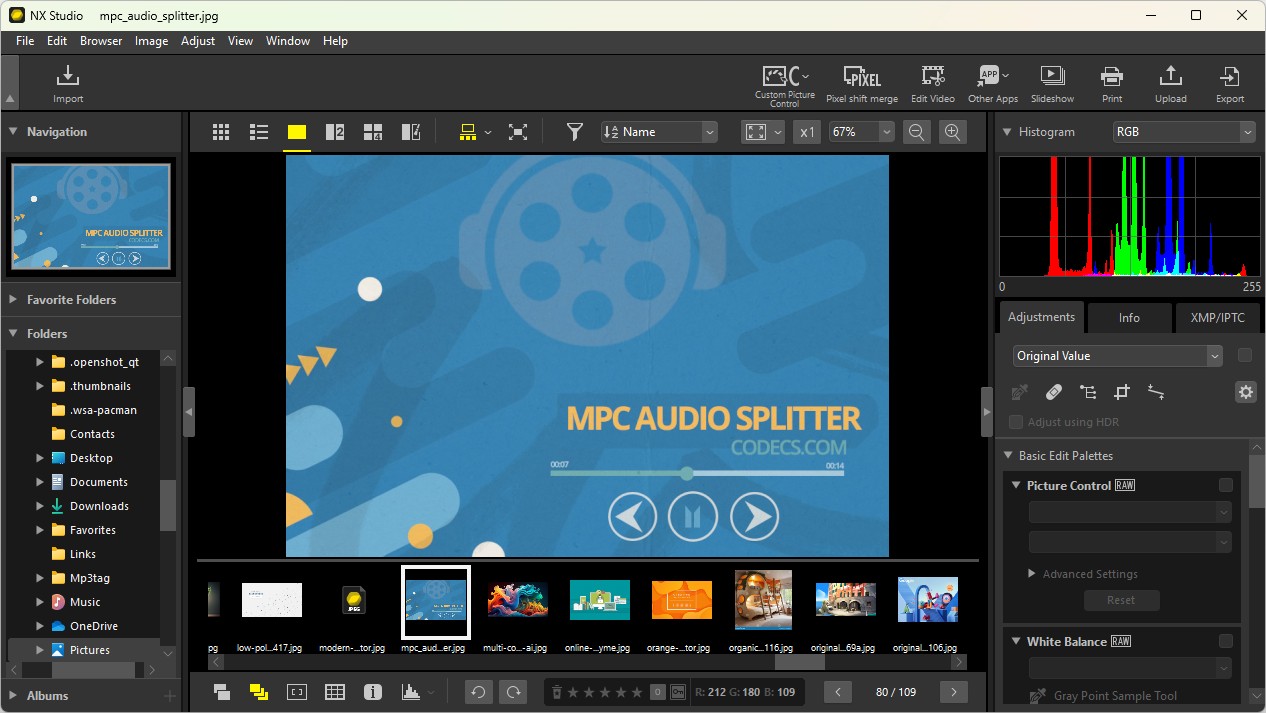
Task: Toggle the checkbox beside Original Value
Action: pos(1245,355)
